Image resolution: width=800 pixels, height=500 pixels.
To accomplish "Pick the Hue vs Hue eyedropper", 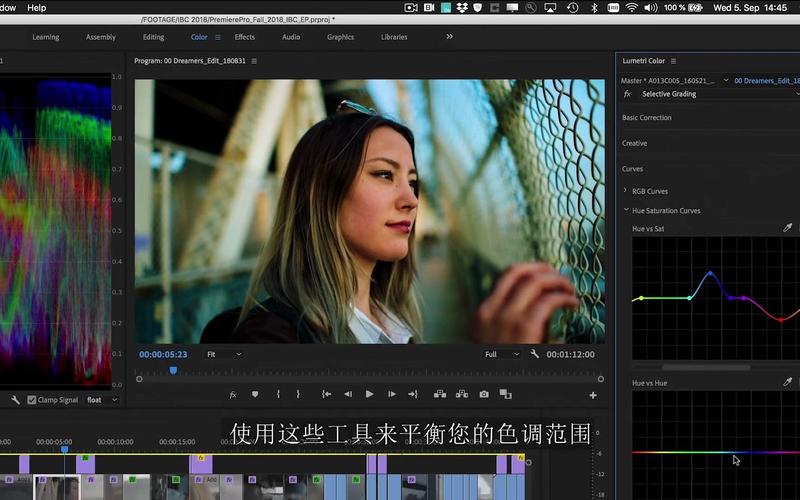I will (x=788, y=382).
